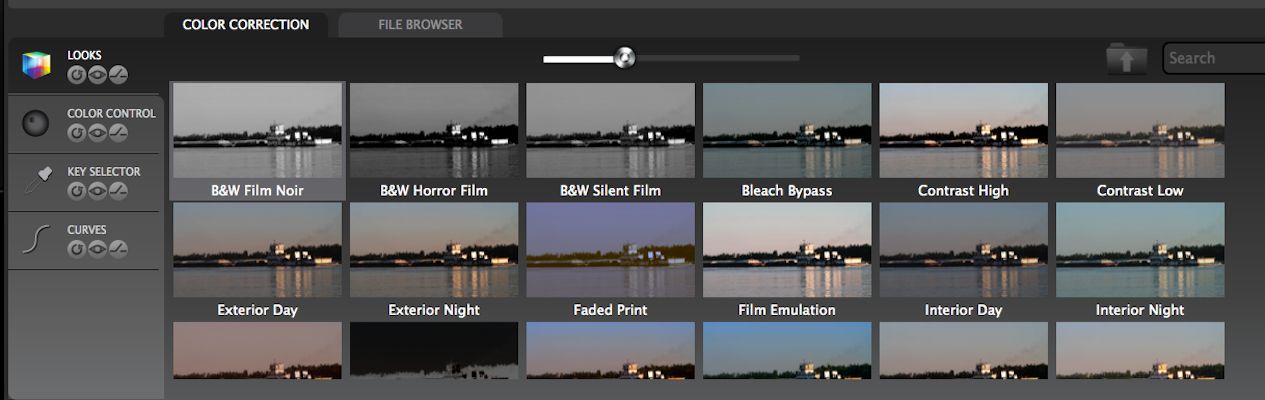
Task: Apply the B&W Film Noir look
Action: coord(257,130)
